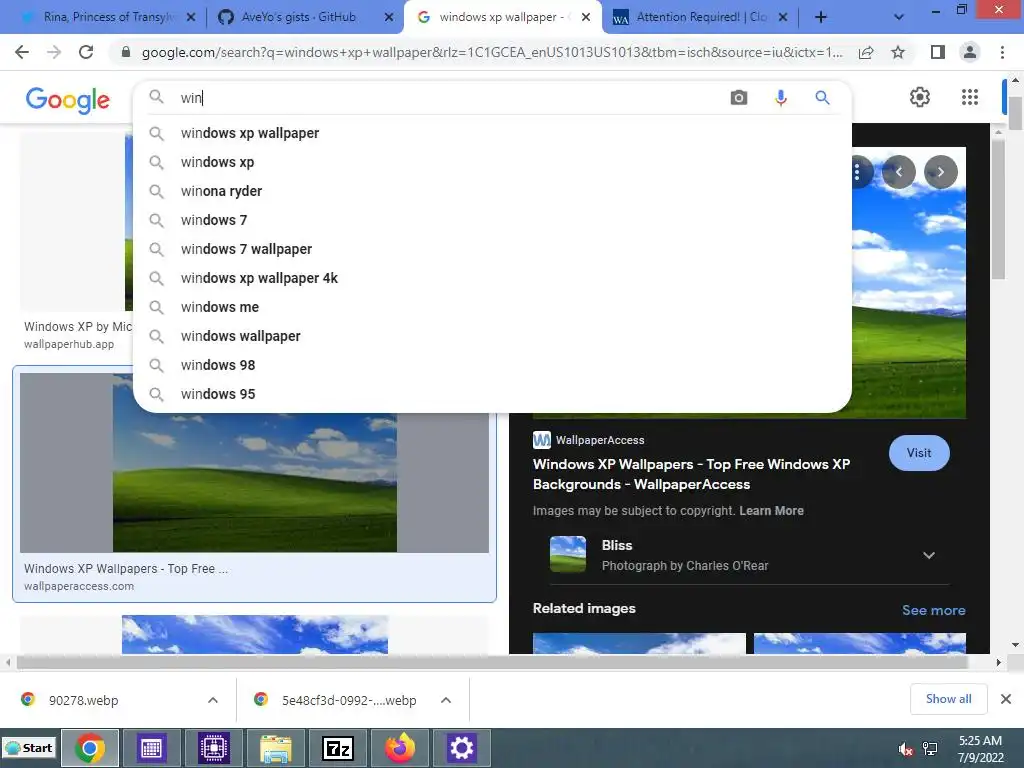Click See more related images
1024x768 pixels.
coord(933,610)
